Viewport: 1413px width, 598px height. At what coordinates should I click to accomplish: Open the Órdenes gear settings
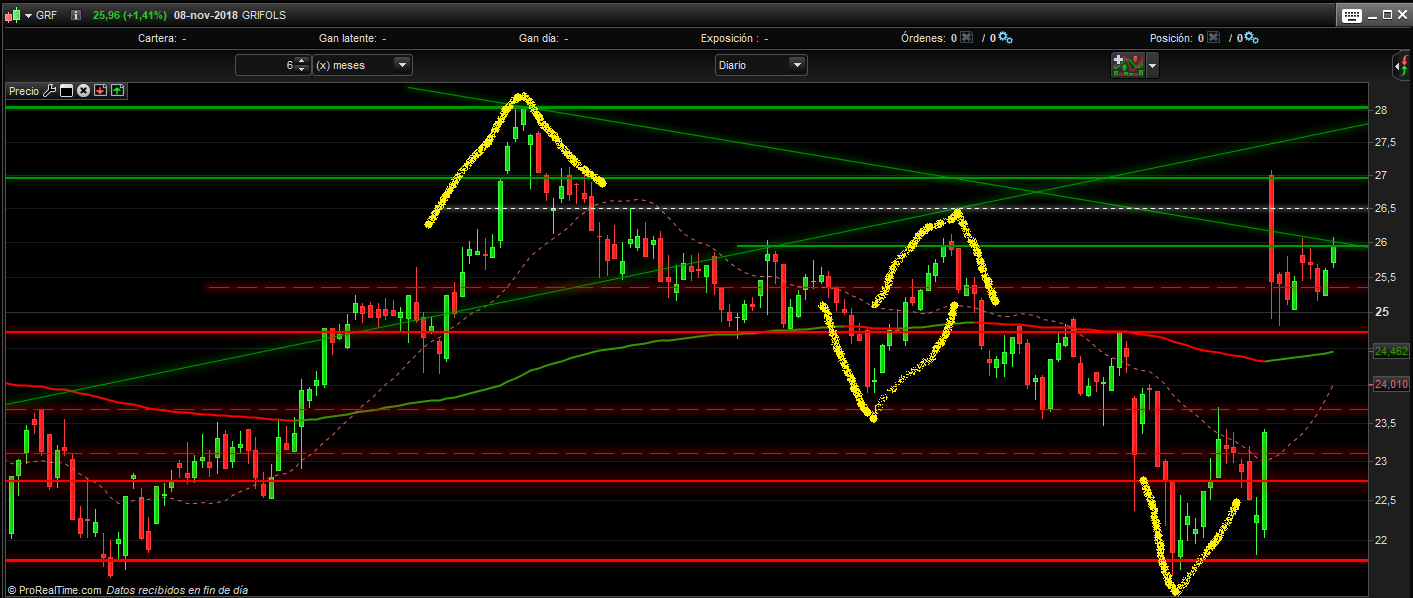click(1005, 38)
